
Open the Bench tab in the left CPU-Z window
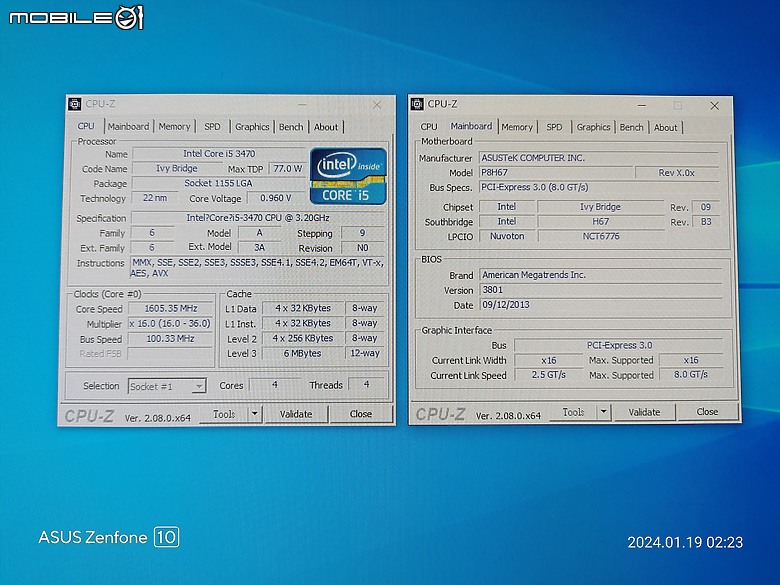[291, 127]
